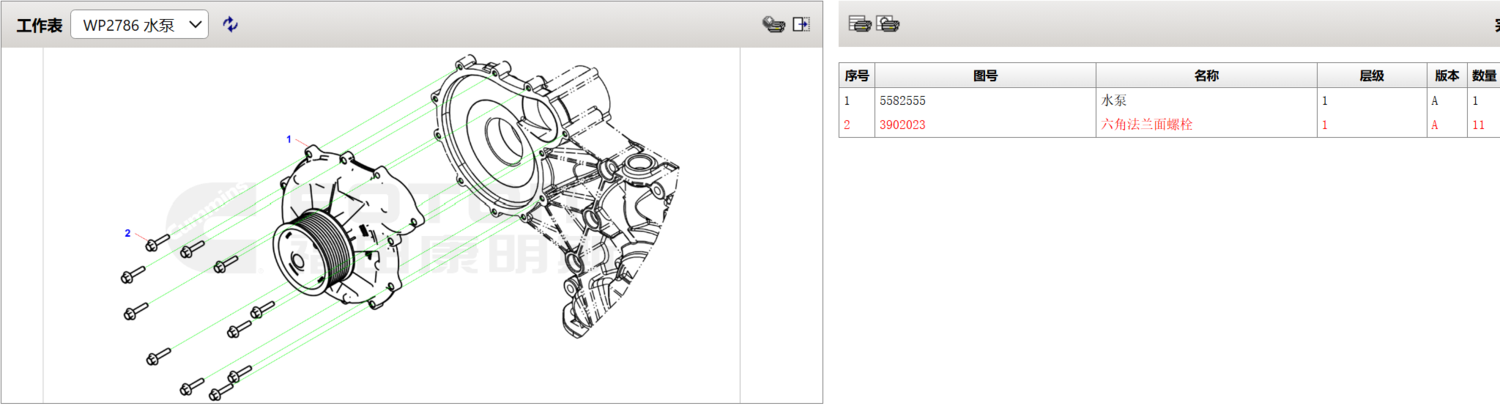Viewport: 1500px width, 406px height.
Task: Click the red 六角法兰面螺栓 row name
Action: [1147, 125]
